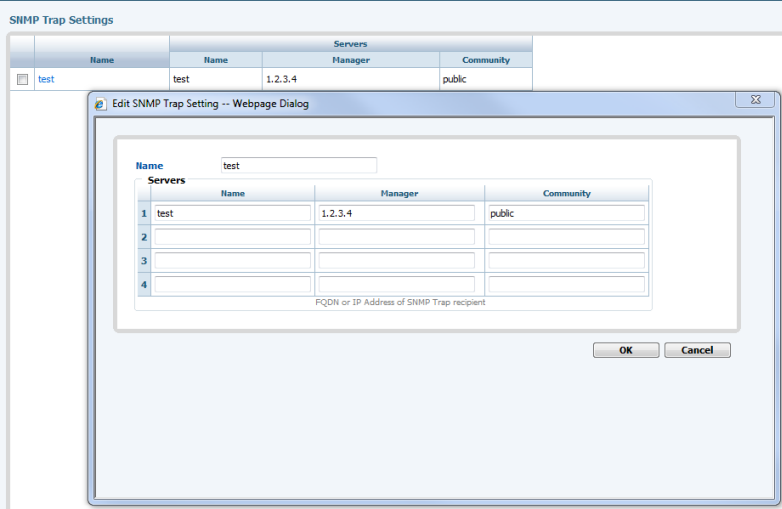Viewport: 782px width, 509px height.
Task: Select the row 4 server Name field
Action: pos(232,284)
